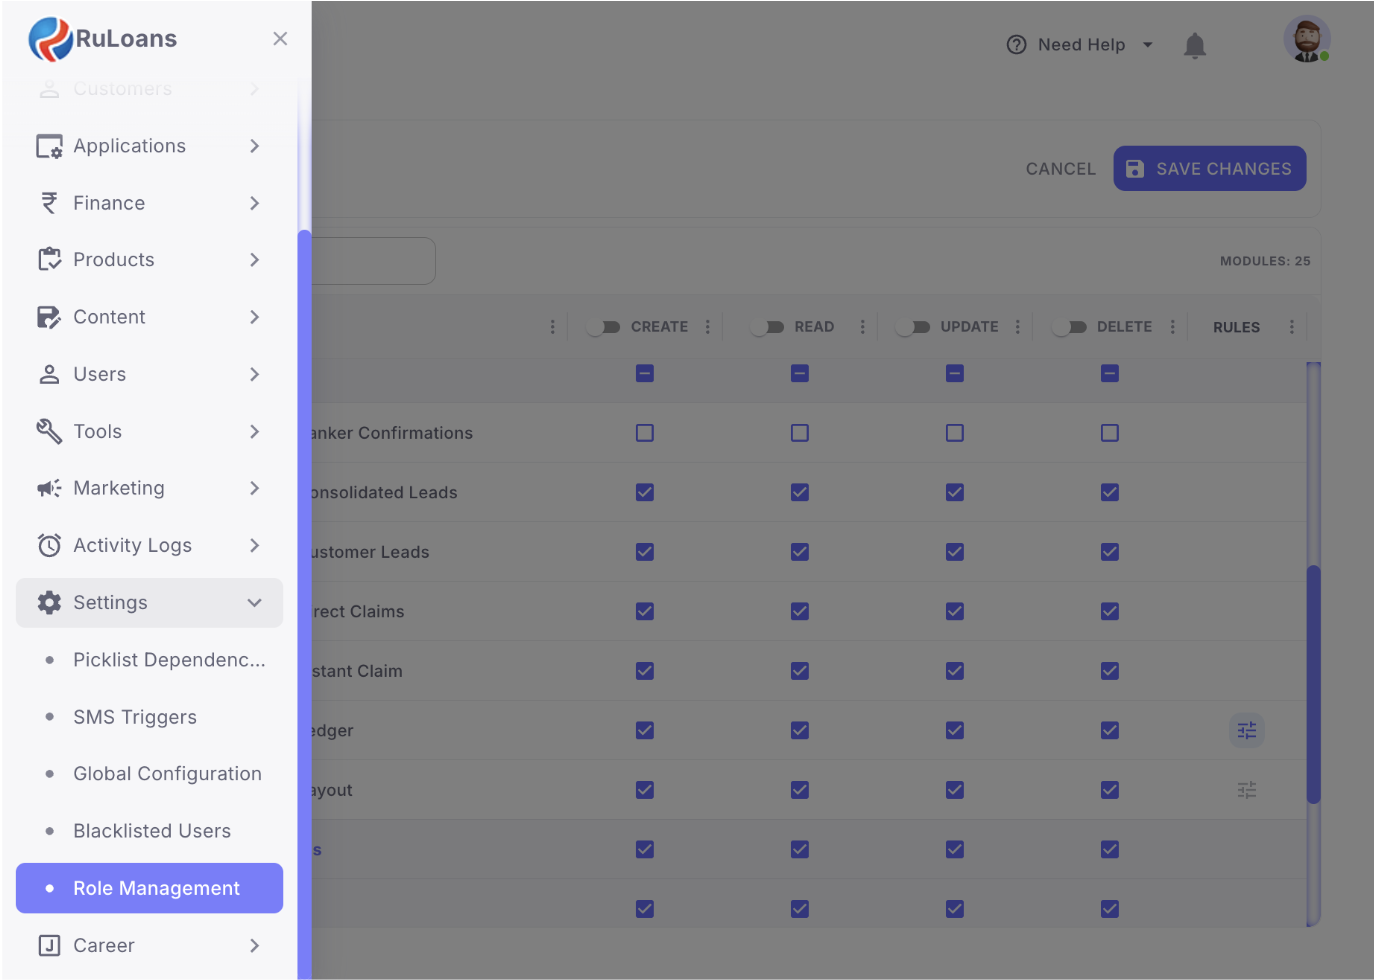Click the table's vertical scrollbar
Screen dimensions: 1376x980
pos(1313,684)
